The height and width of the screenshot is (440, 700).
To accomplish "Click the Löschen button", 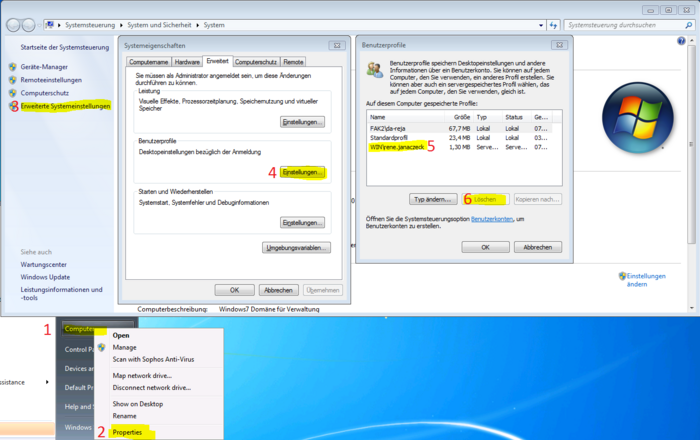I will [485, 199].
